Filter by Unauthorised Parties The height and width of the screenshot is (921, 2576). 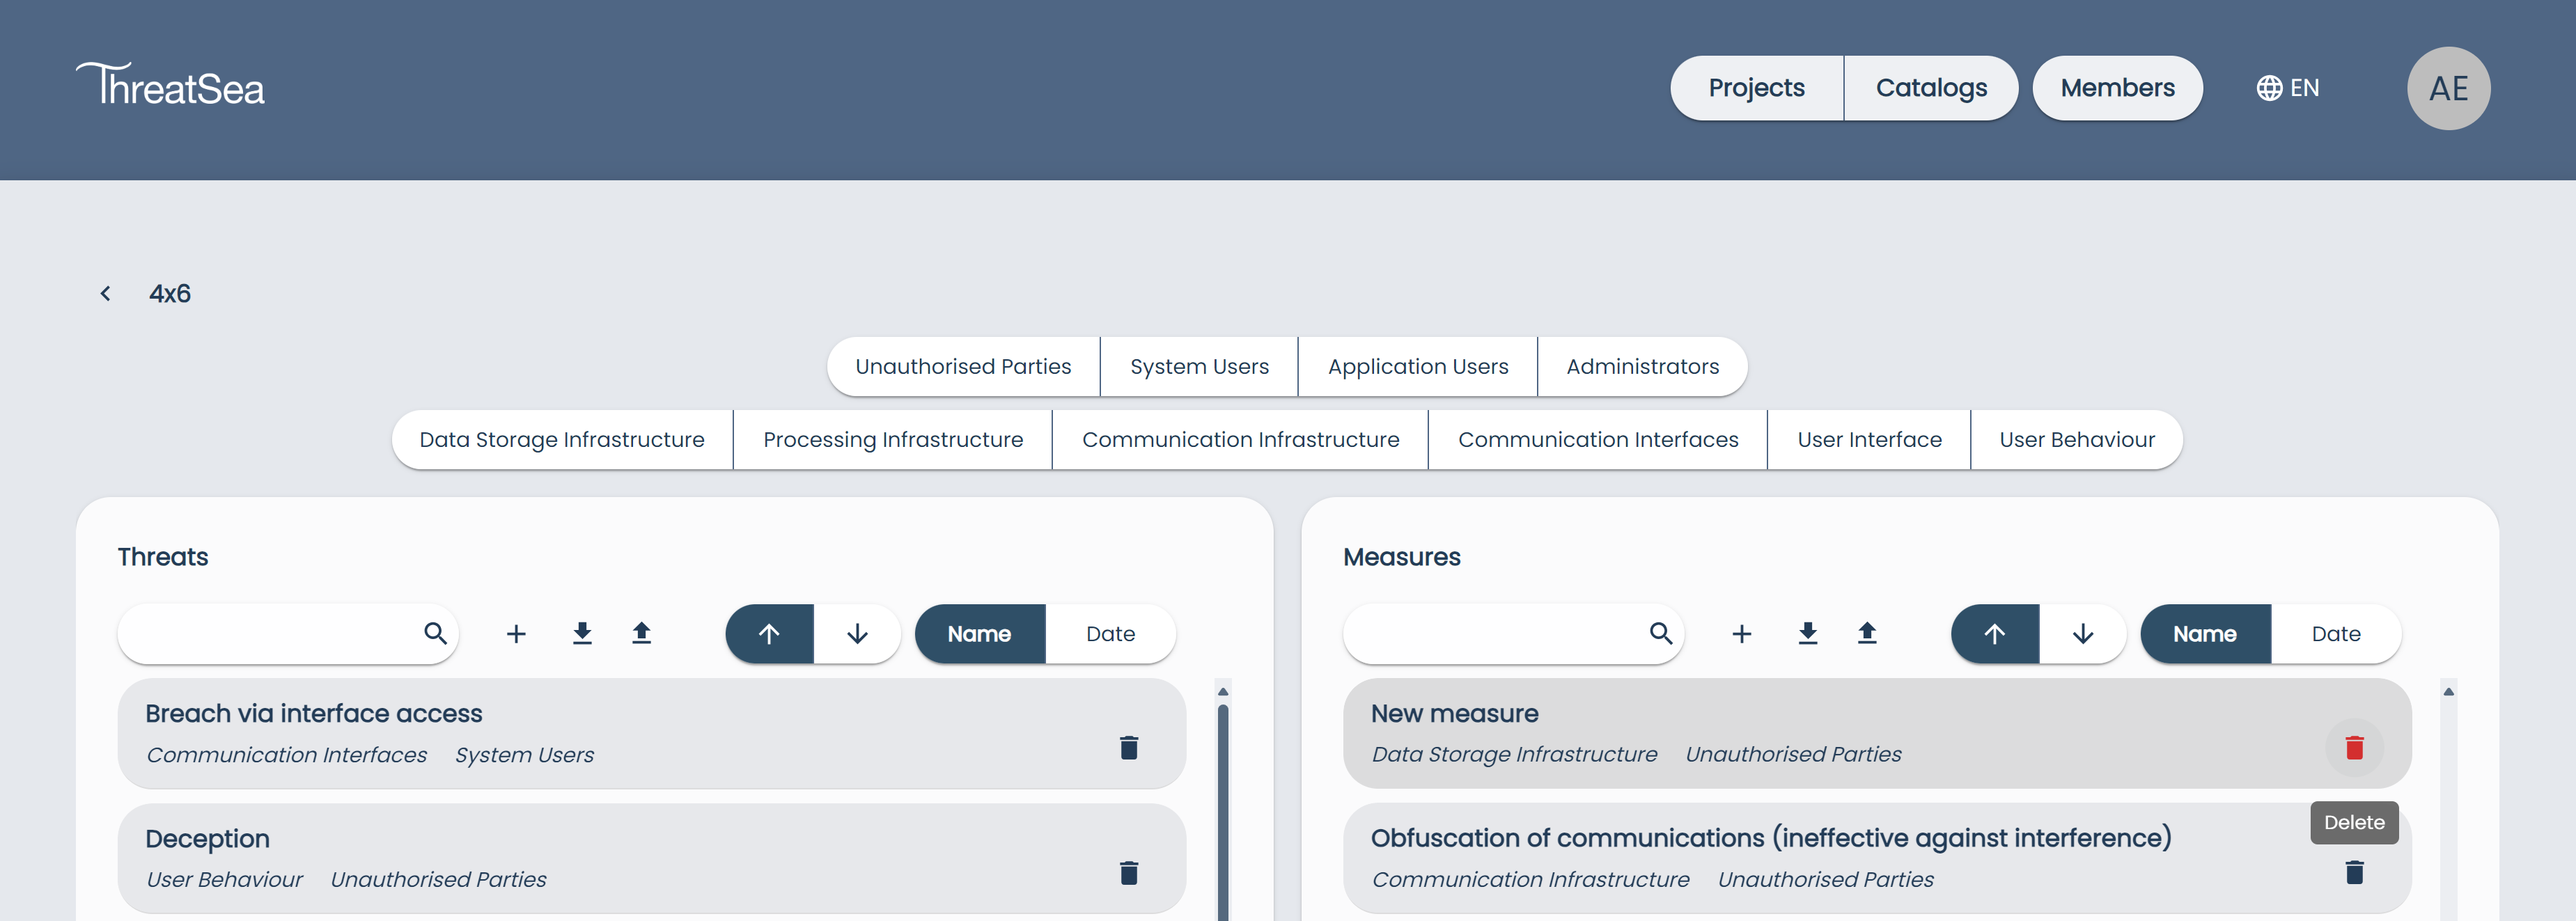pyautogui.click(x=963, y=367)
